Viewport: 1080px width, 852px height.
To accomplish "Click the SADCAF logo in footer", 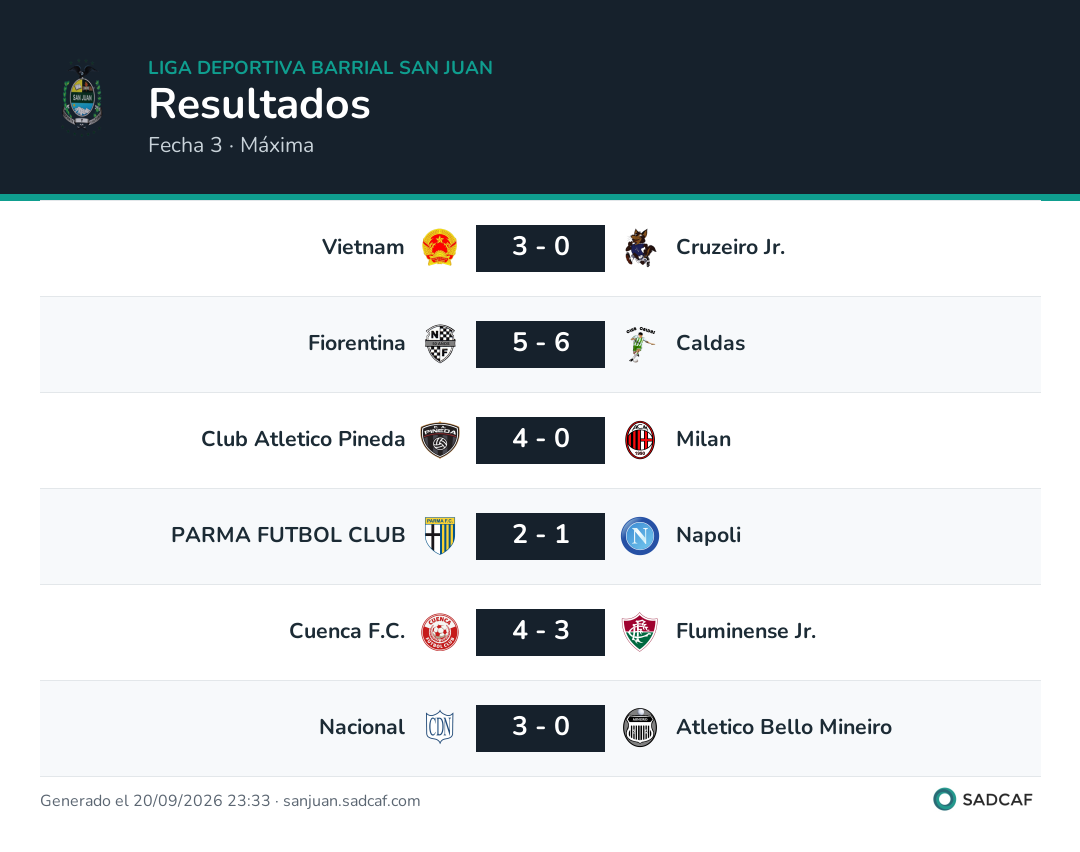I will tap(983, 799).
